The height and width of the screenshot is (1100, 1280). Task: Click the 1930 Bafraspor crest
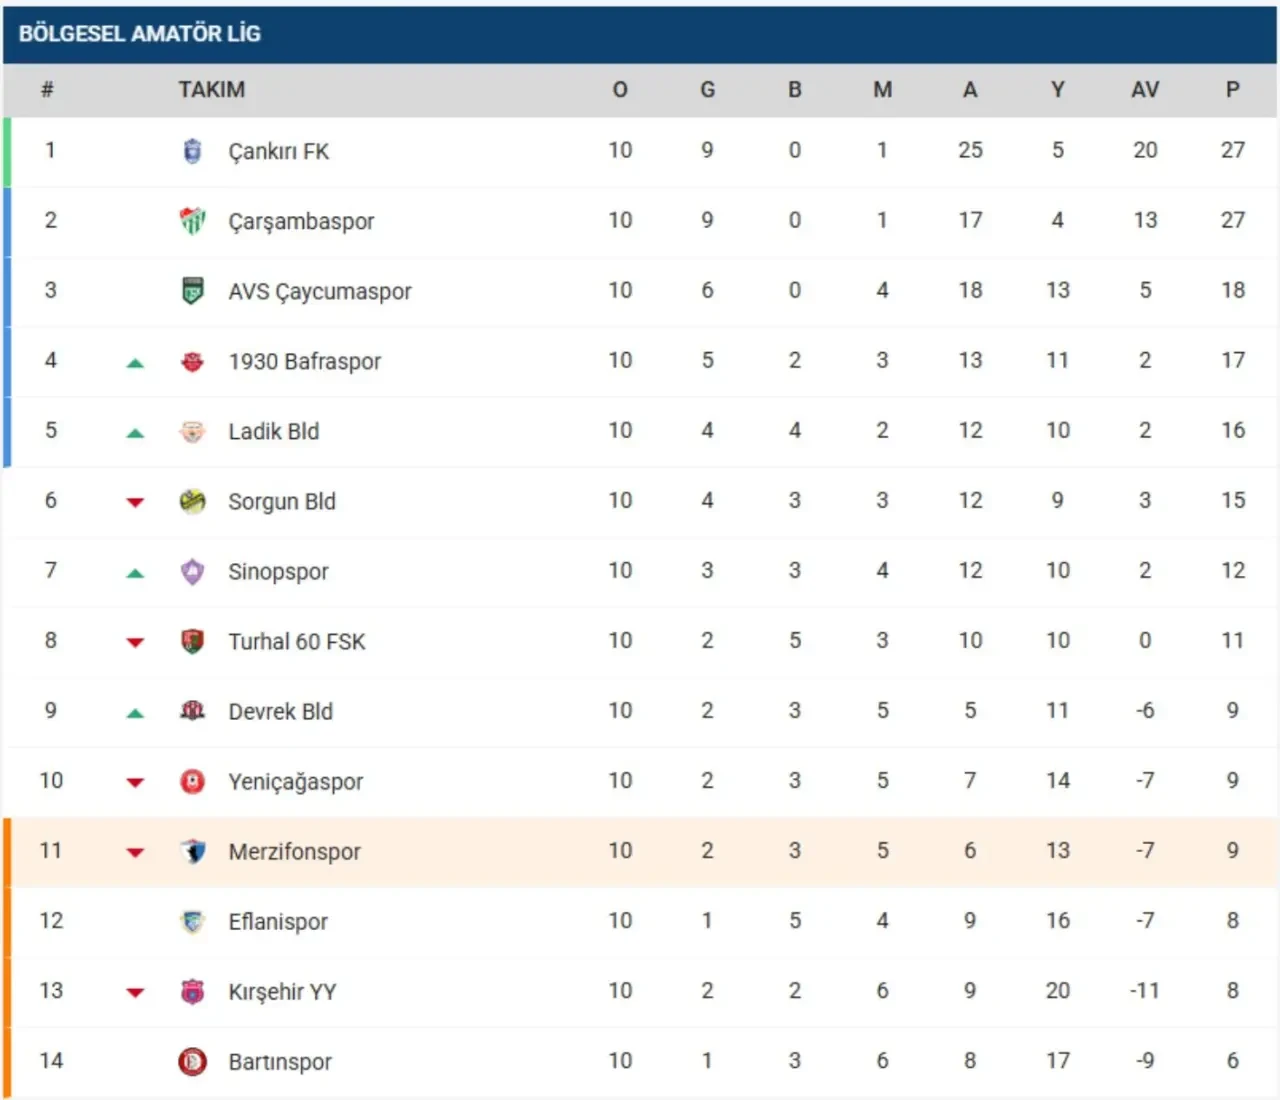tap(193, 361)
